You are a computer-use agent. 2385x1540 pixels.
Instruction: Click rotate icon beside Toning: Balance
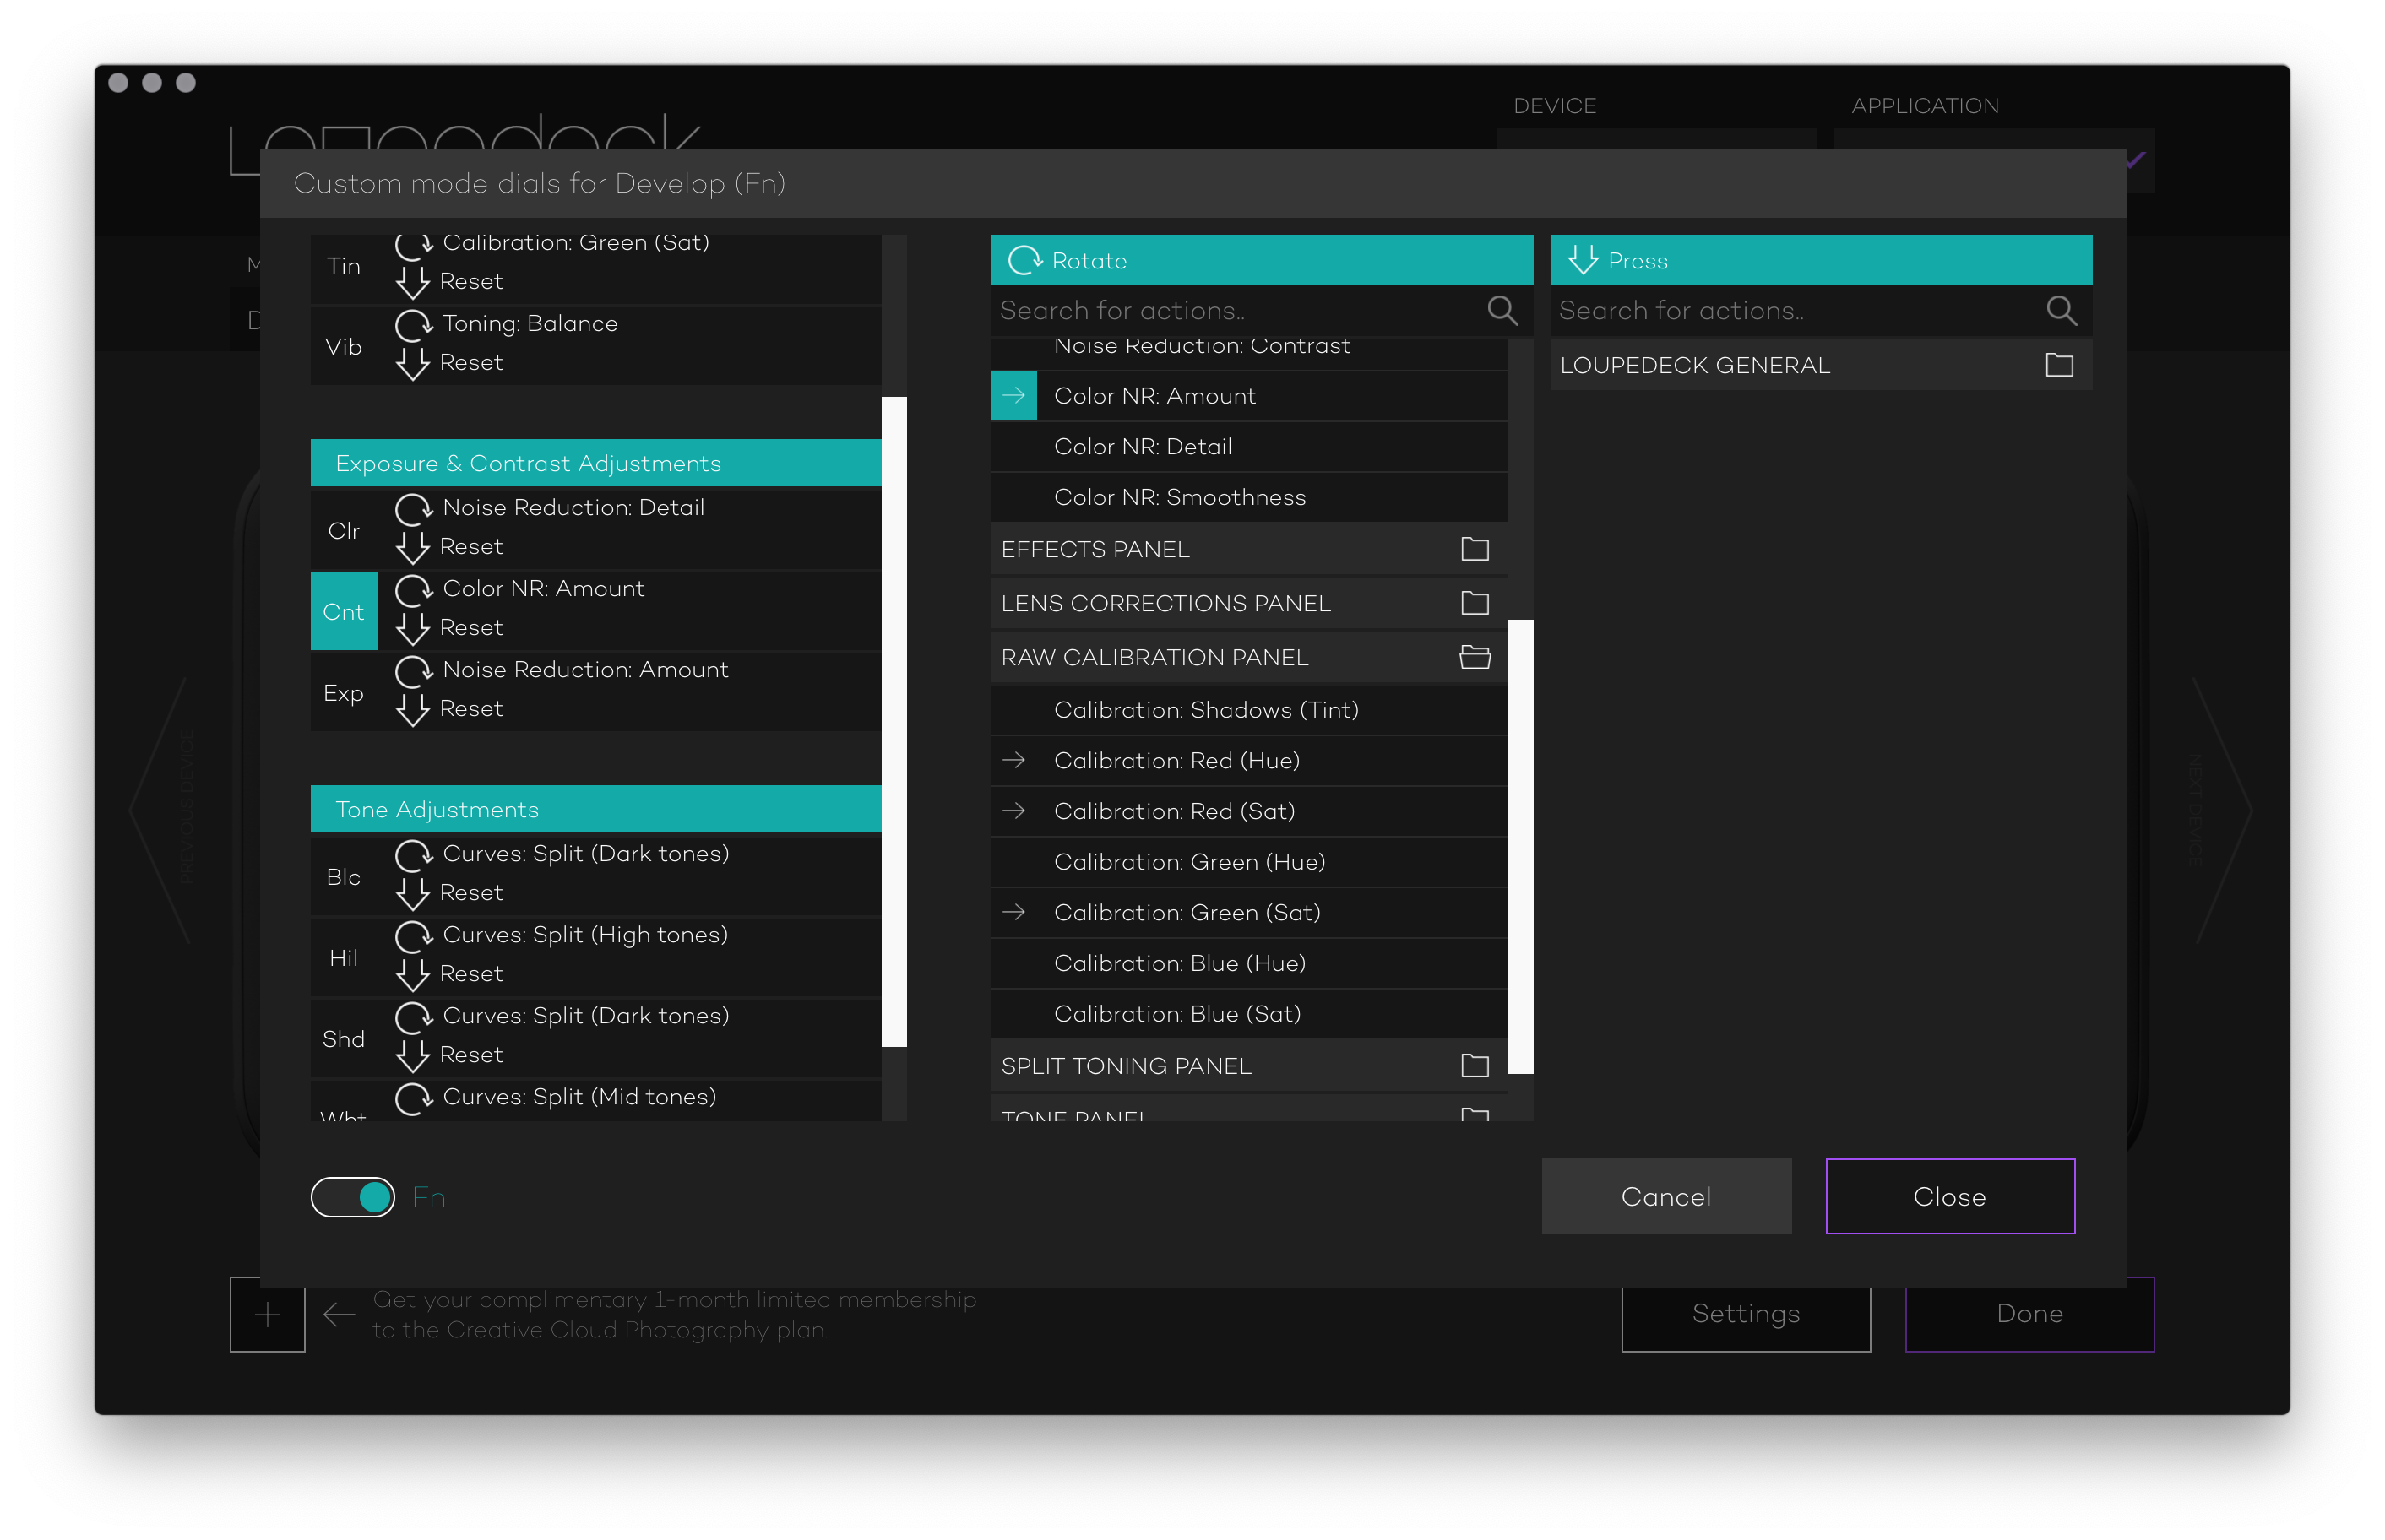click(x=413, y=325)
